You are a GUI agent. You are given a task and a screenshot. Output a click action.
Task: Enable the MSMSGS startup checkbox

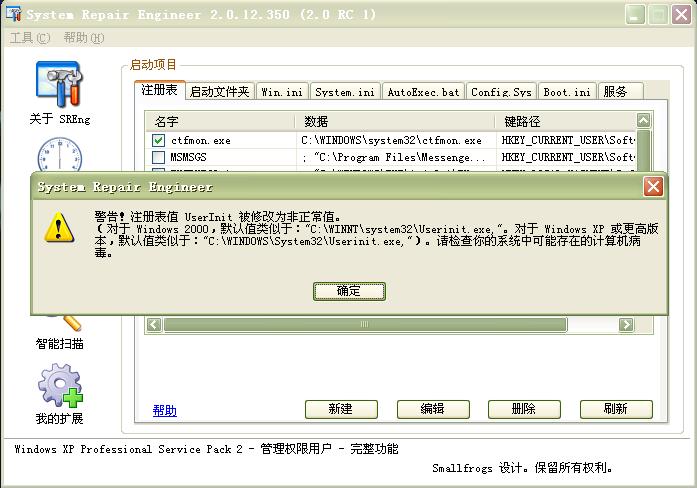tap(158, 157)
